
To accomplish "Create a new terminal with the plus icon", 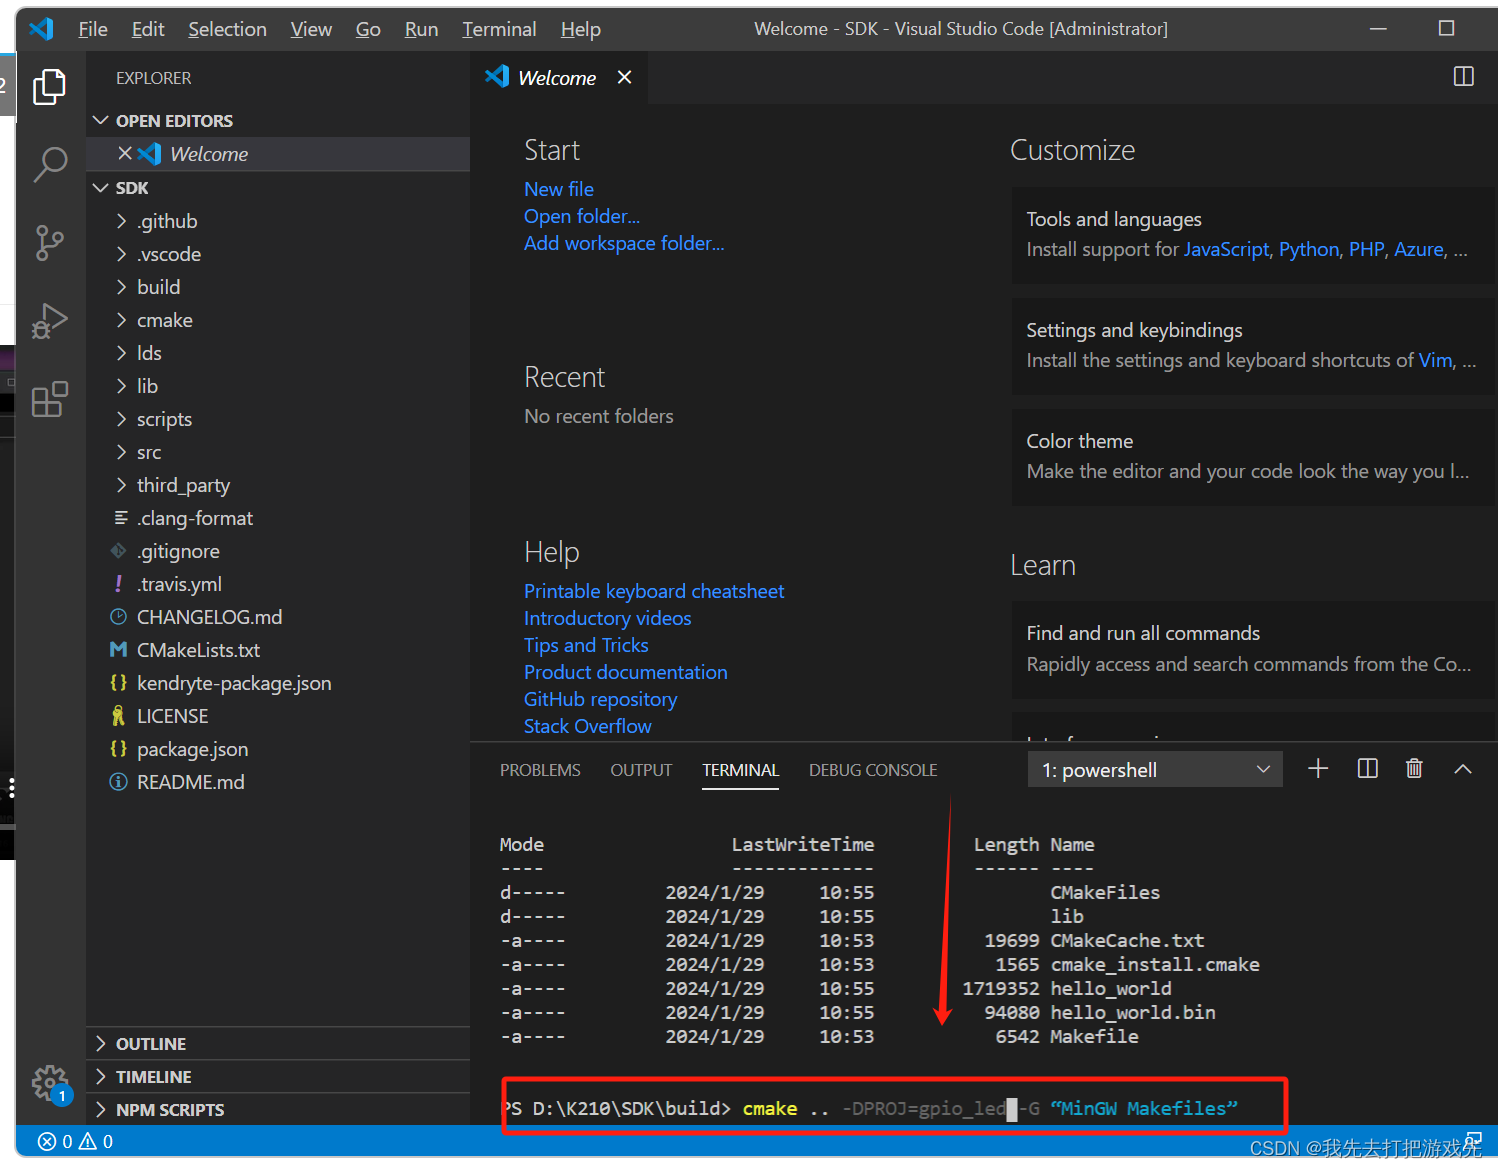I will click(x=1318, y=768).
